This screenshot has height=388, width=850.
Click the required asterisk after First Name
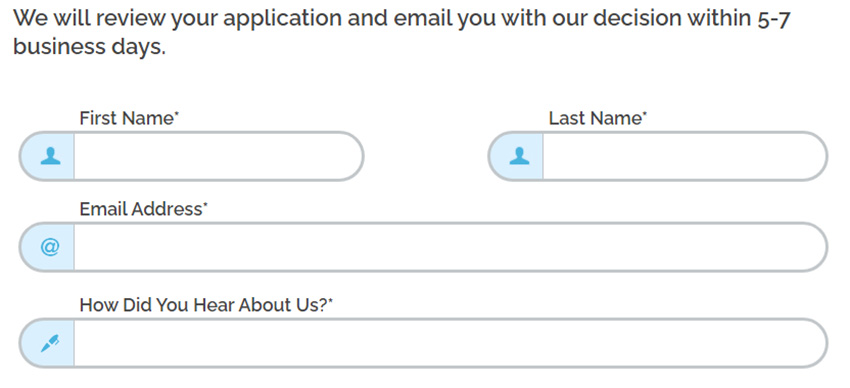coord(176,114)
